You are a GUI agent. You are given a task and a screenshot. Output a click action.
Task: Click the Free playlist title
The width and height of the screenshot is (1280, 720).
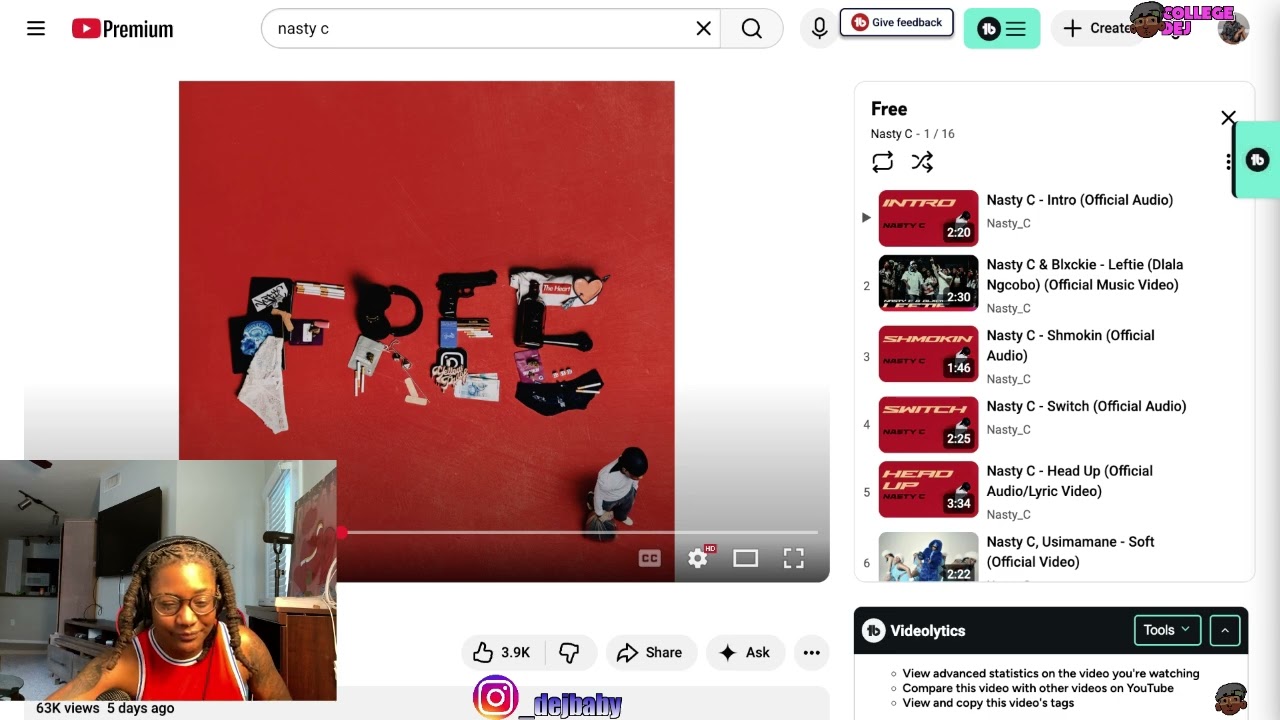click(889, 109)
